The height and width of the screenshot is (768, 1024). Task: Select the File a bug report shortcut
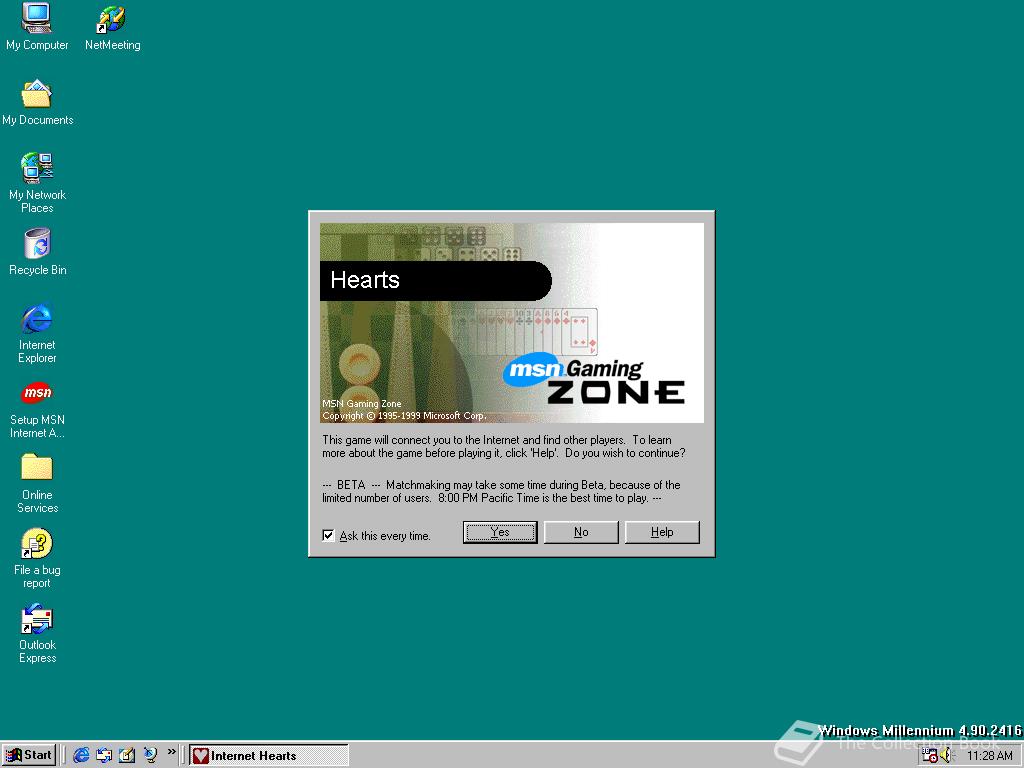(x=37, y=558)
